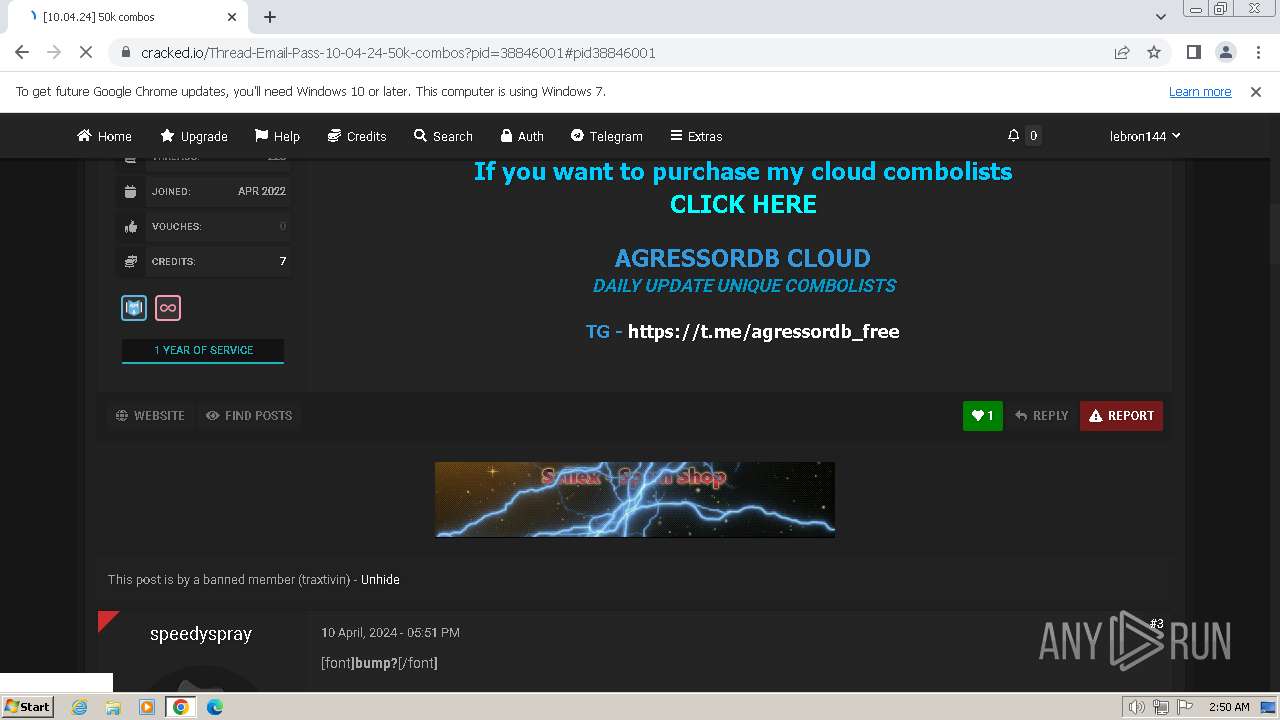Expand tab search chevron
The width and height of the screenshot is (1280, 720).
[x=1160, y=17]
